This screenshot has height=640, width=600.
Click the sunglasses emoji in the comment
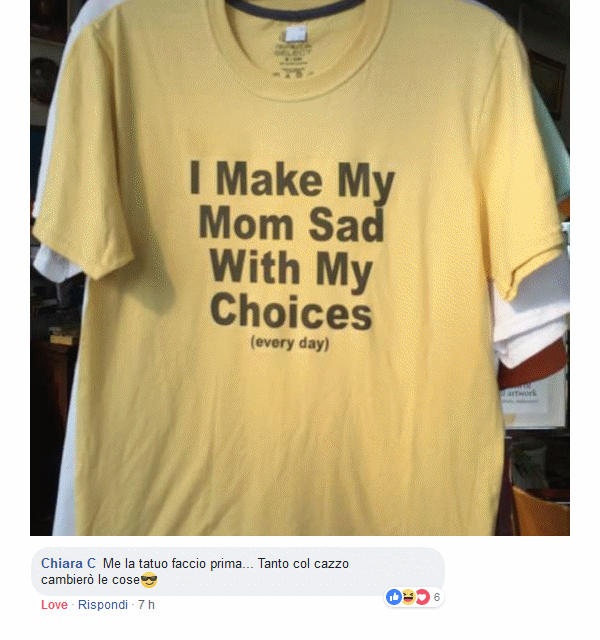(x=149, y=580)
